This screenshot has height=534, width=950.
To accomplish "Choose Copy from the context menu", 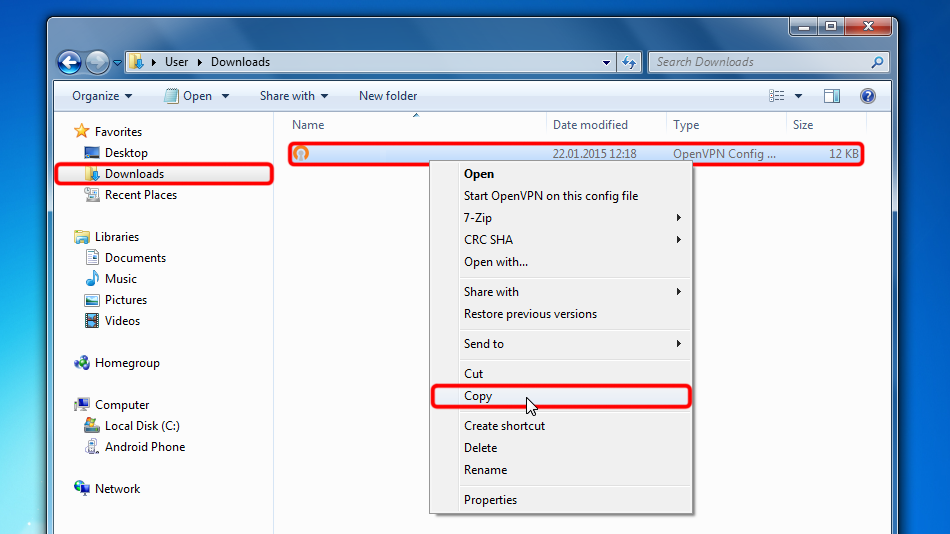I will [478, 396].
